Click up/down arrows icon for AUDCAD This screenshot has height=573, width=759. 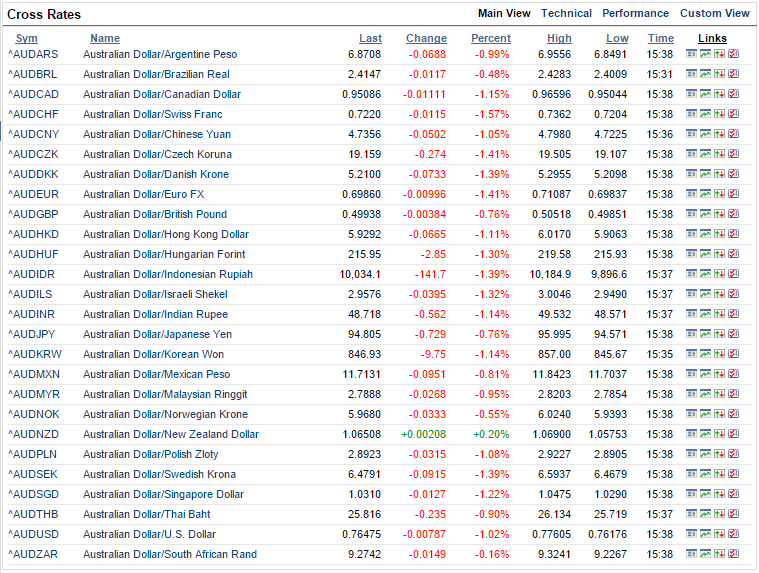tap(719, 94)
